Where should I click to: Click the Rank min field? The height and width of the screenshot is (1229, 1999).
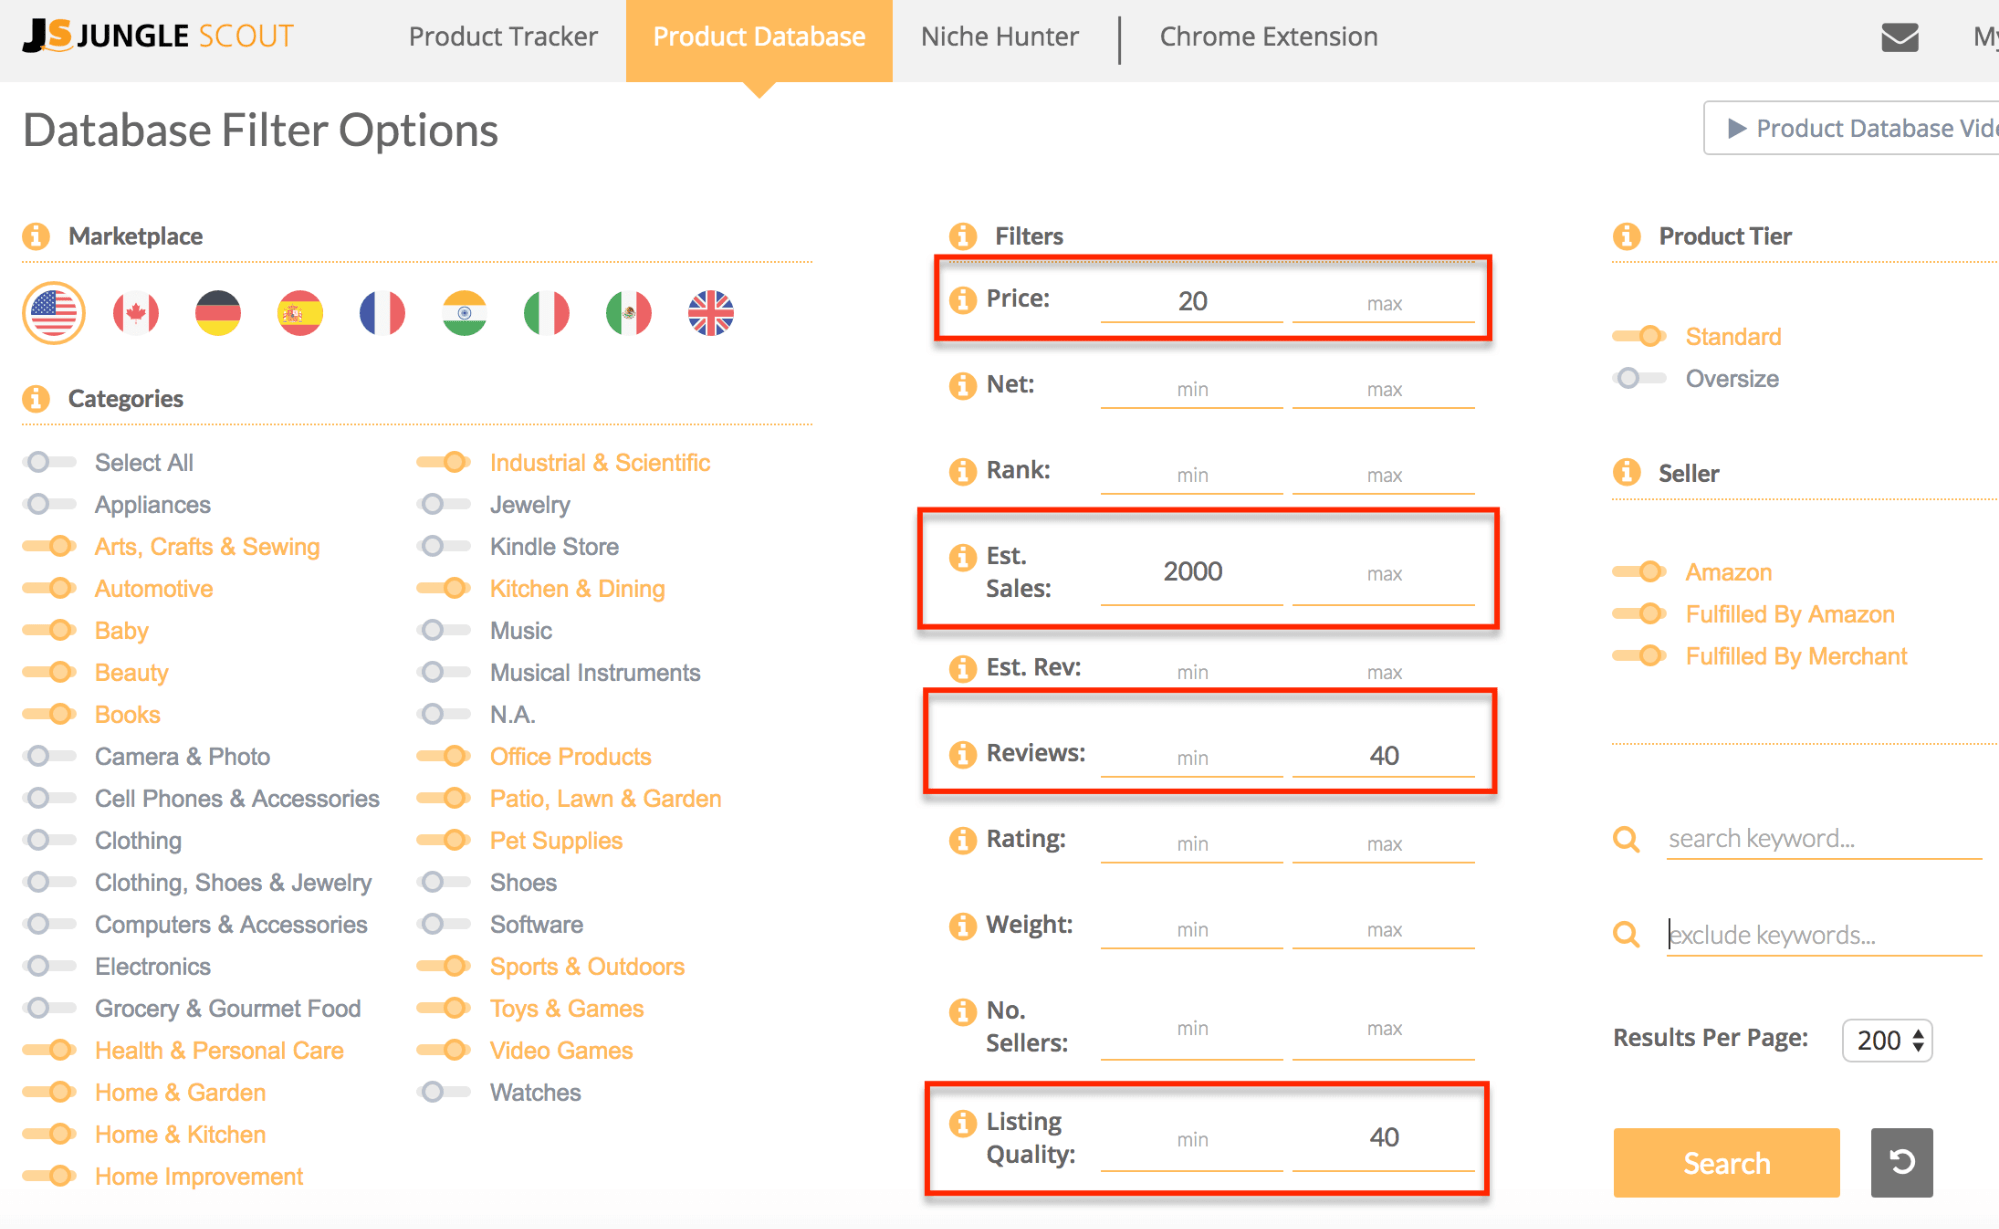pos(1192,474)
